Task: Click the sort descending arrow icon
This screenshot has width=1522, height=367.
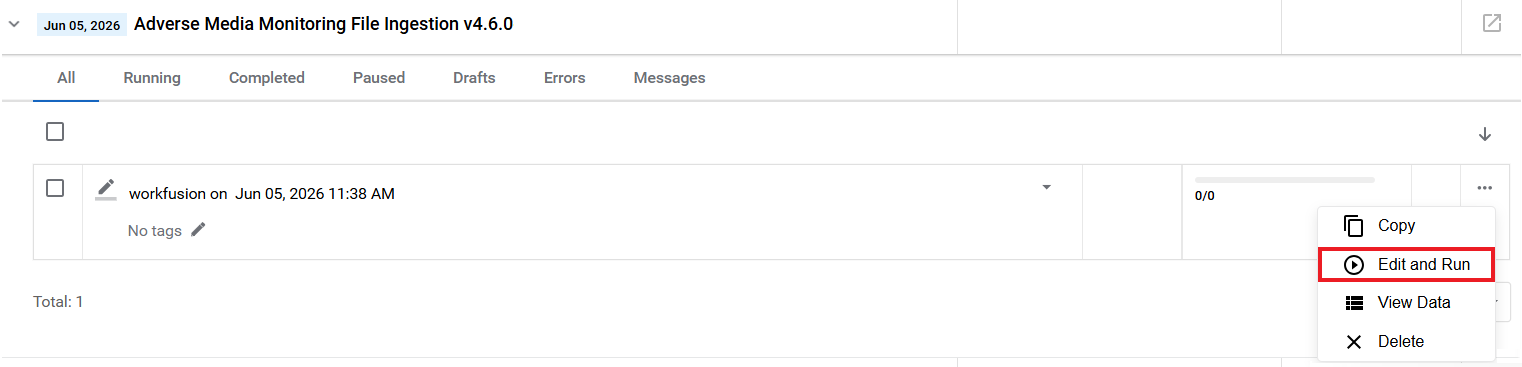Action: click(x=1485, y=134)
